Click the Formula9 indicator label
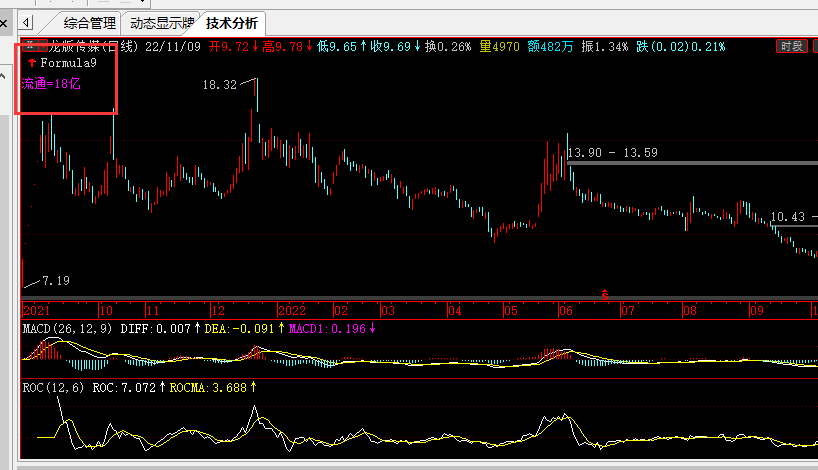The height and width of the screenshot is (470, 818). pos(68,63)
